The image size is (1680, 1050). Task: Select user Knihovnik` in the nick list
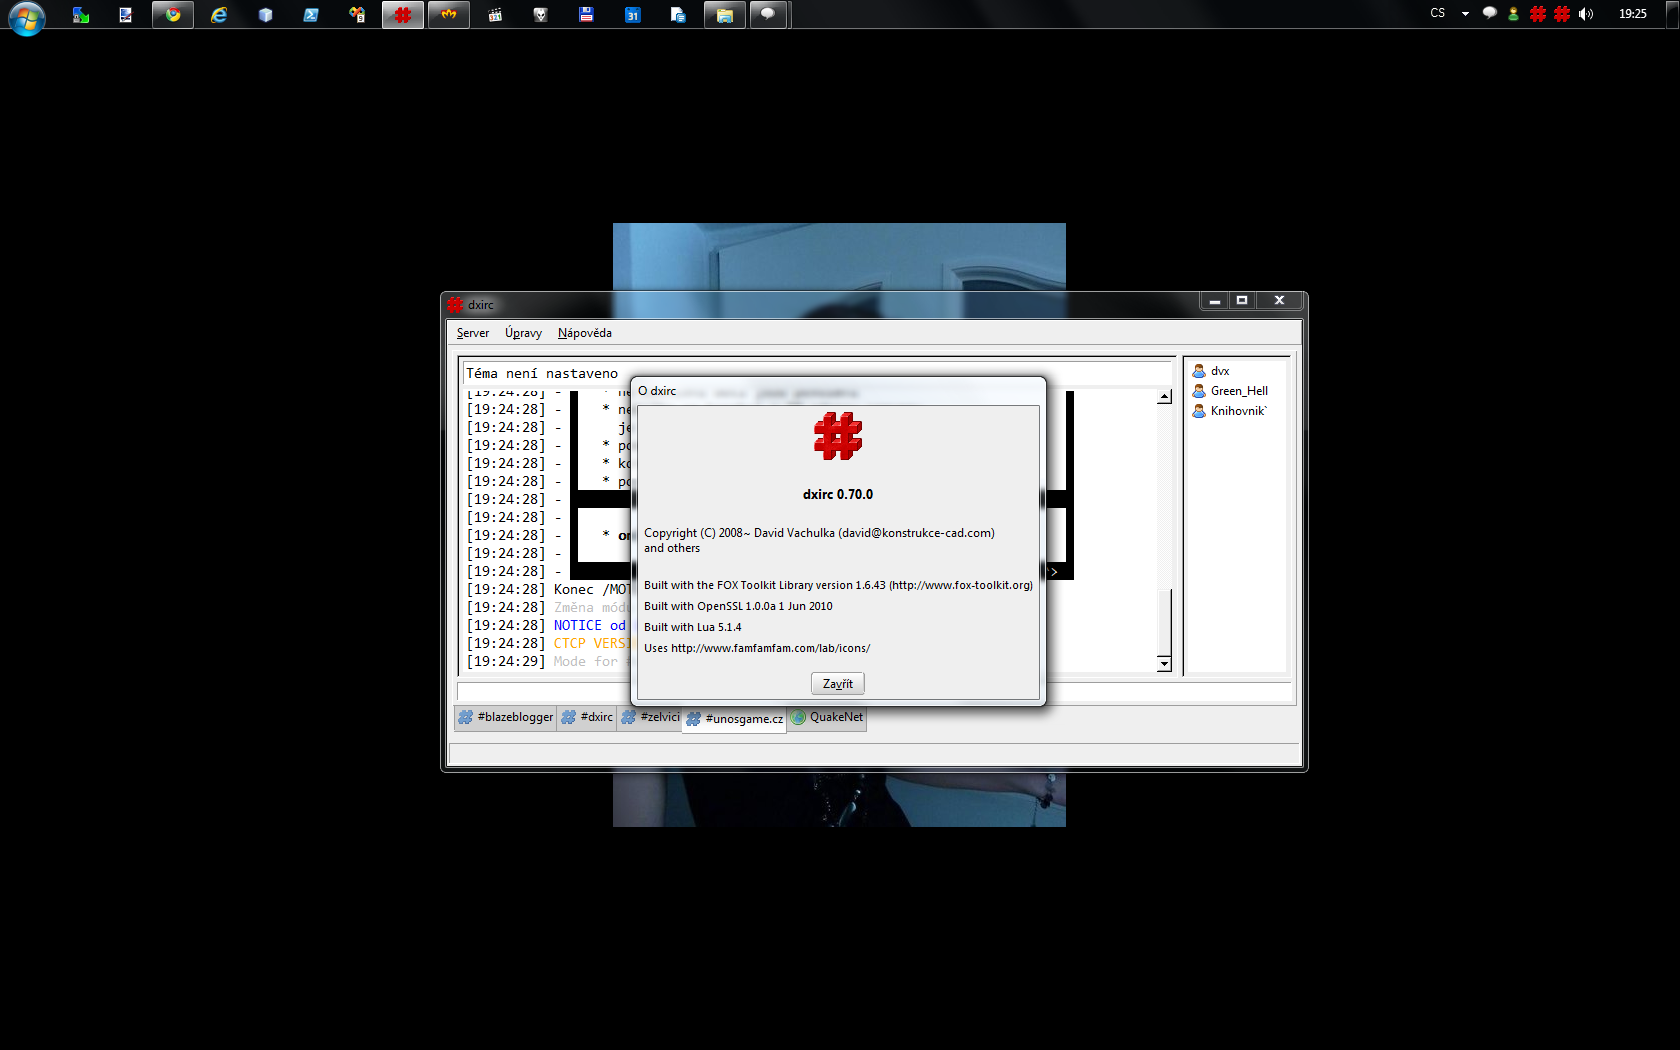1230,411
